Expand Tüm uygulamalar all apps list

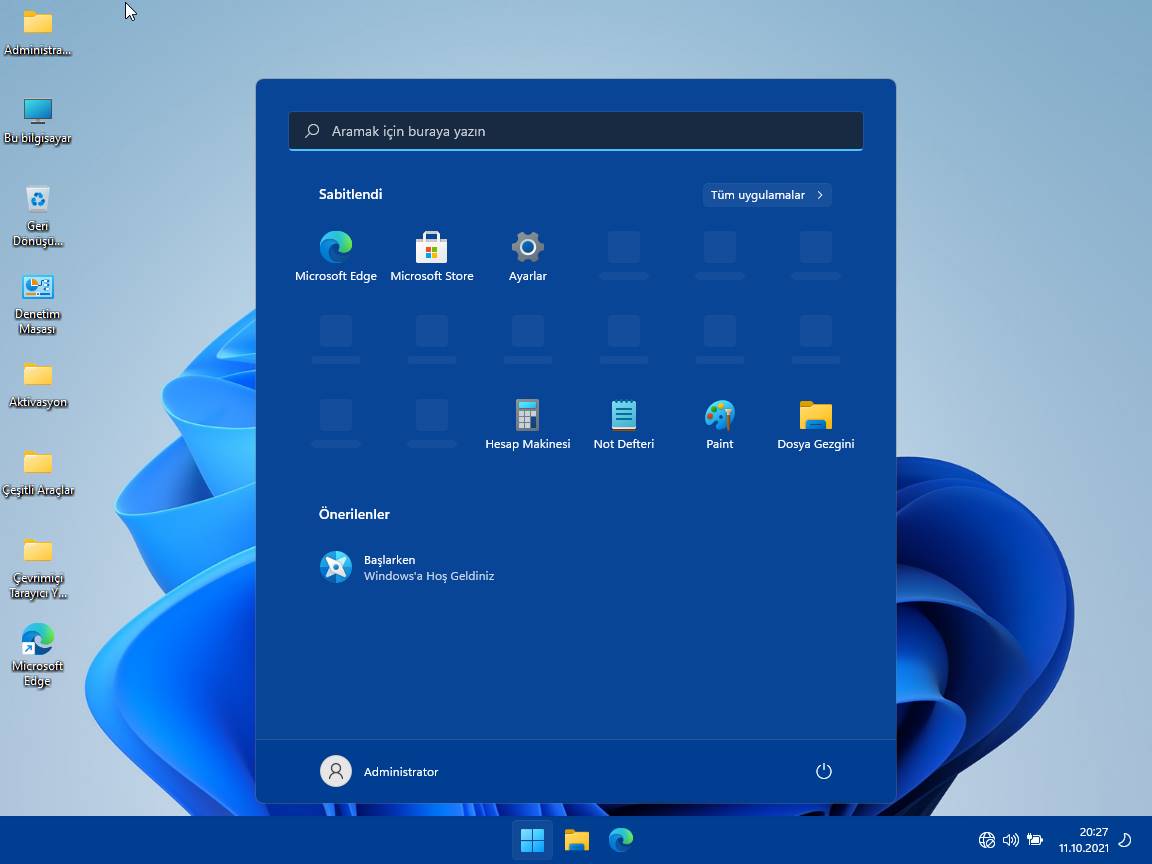(x=767, y=195)
